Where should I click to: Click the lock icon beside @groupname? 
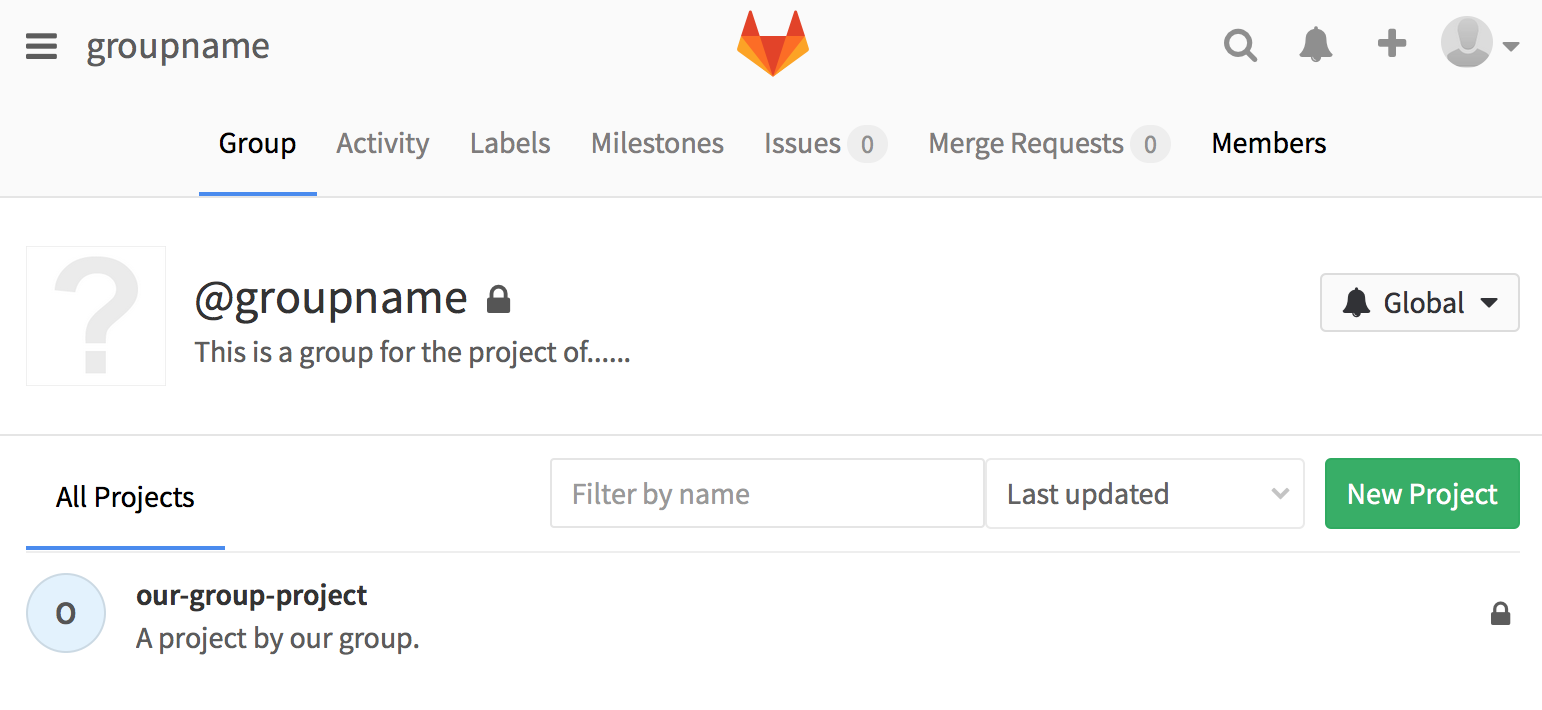[x=498, y=299]
